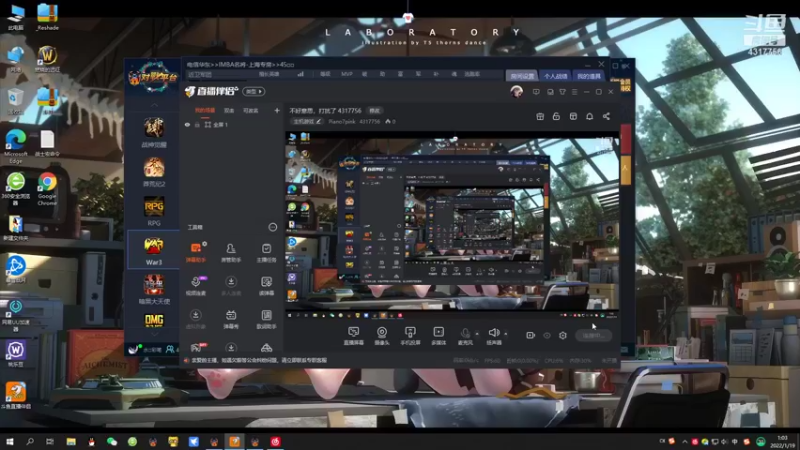Screen dimensions: 800x450
Task: Share the stream via share icon
Action: click(606, 116)
